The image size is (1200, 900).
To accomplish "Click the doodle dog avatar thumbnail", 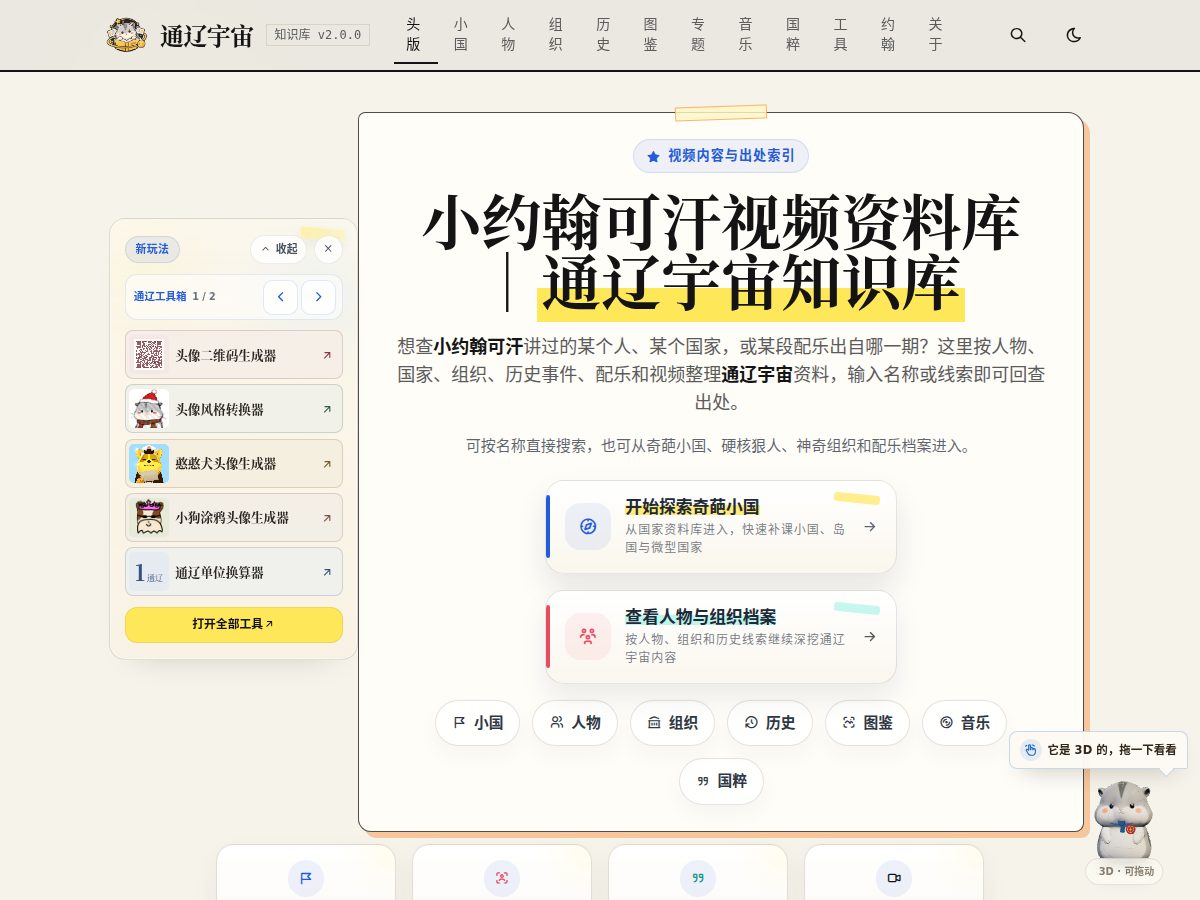I will [x=149, y=518].
